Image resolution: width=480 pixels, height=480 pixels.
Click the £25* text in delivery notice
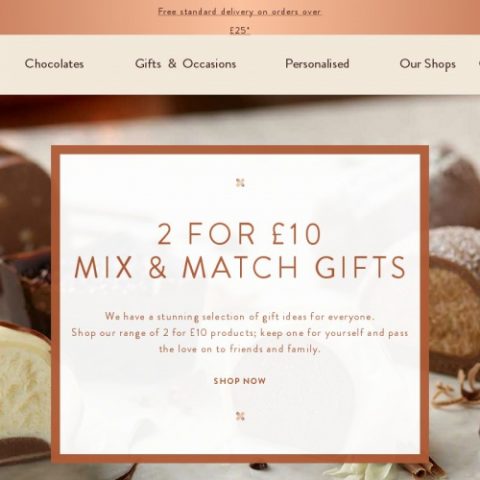click(x=240, y=31)
